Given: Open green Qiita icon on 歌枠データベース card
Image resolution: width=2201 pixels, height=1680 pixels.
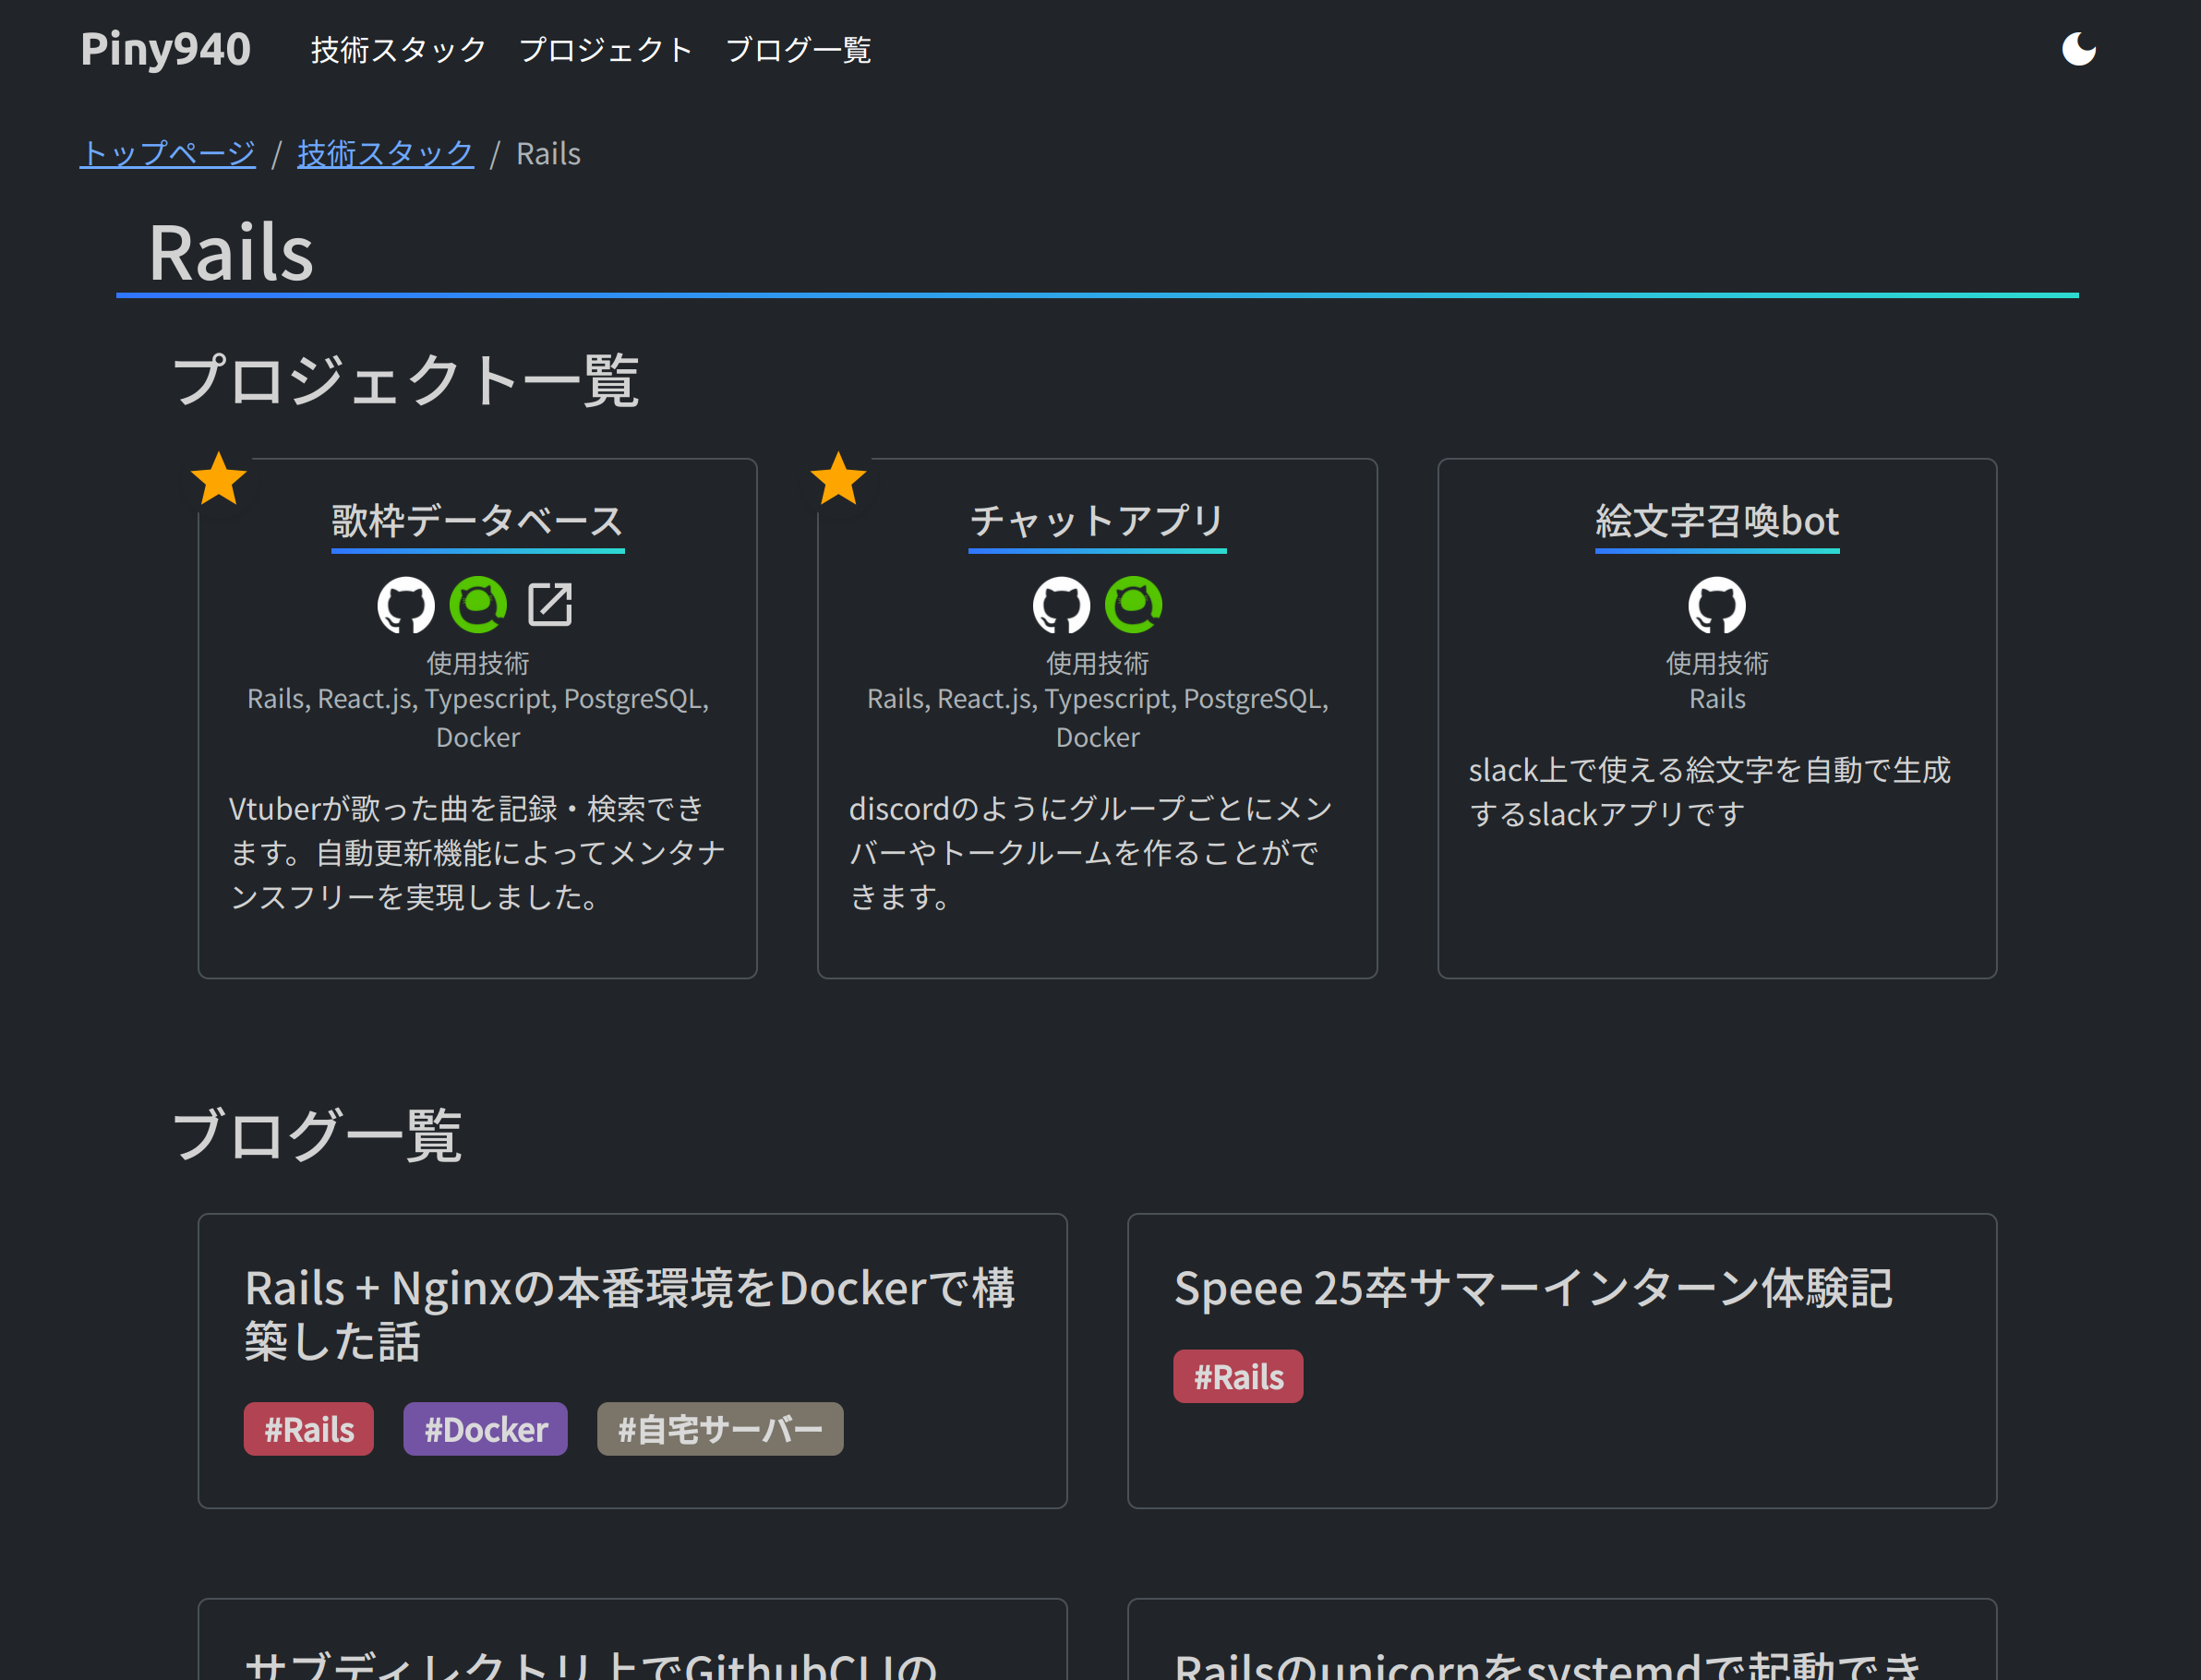Looking at the screenshot, I should point(478,605).
